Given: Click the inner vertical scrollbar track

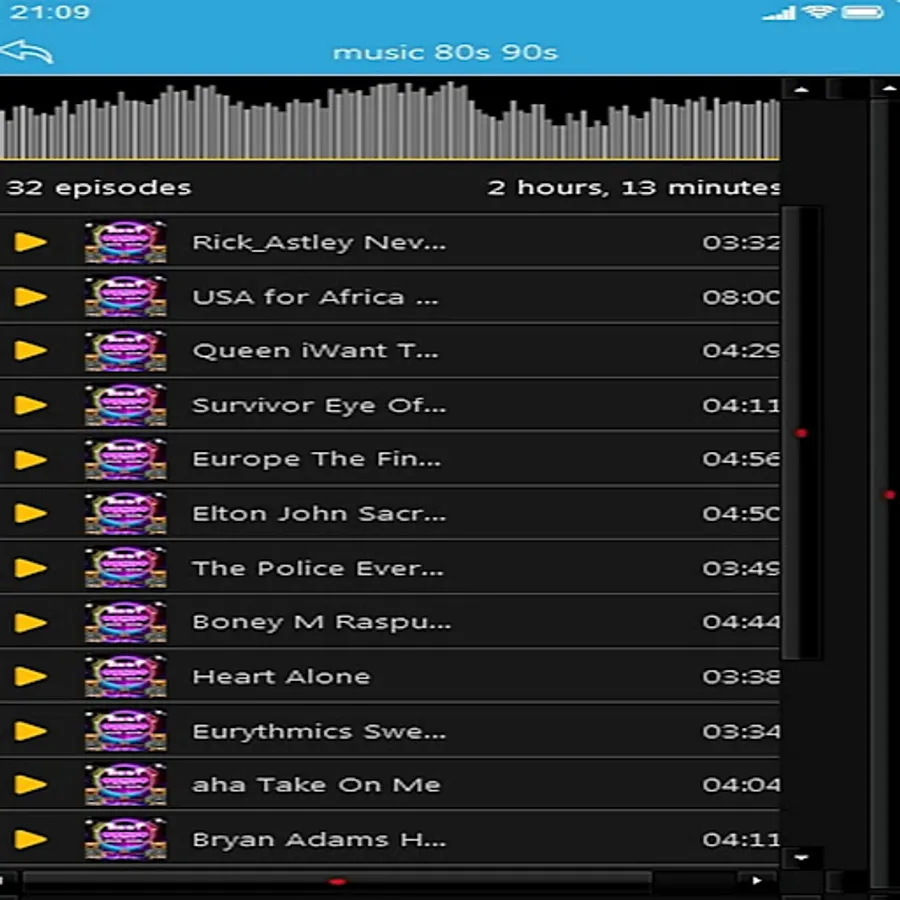Looking at the screenshot, I should [x=801, y=433].
